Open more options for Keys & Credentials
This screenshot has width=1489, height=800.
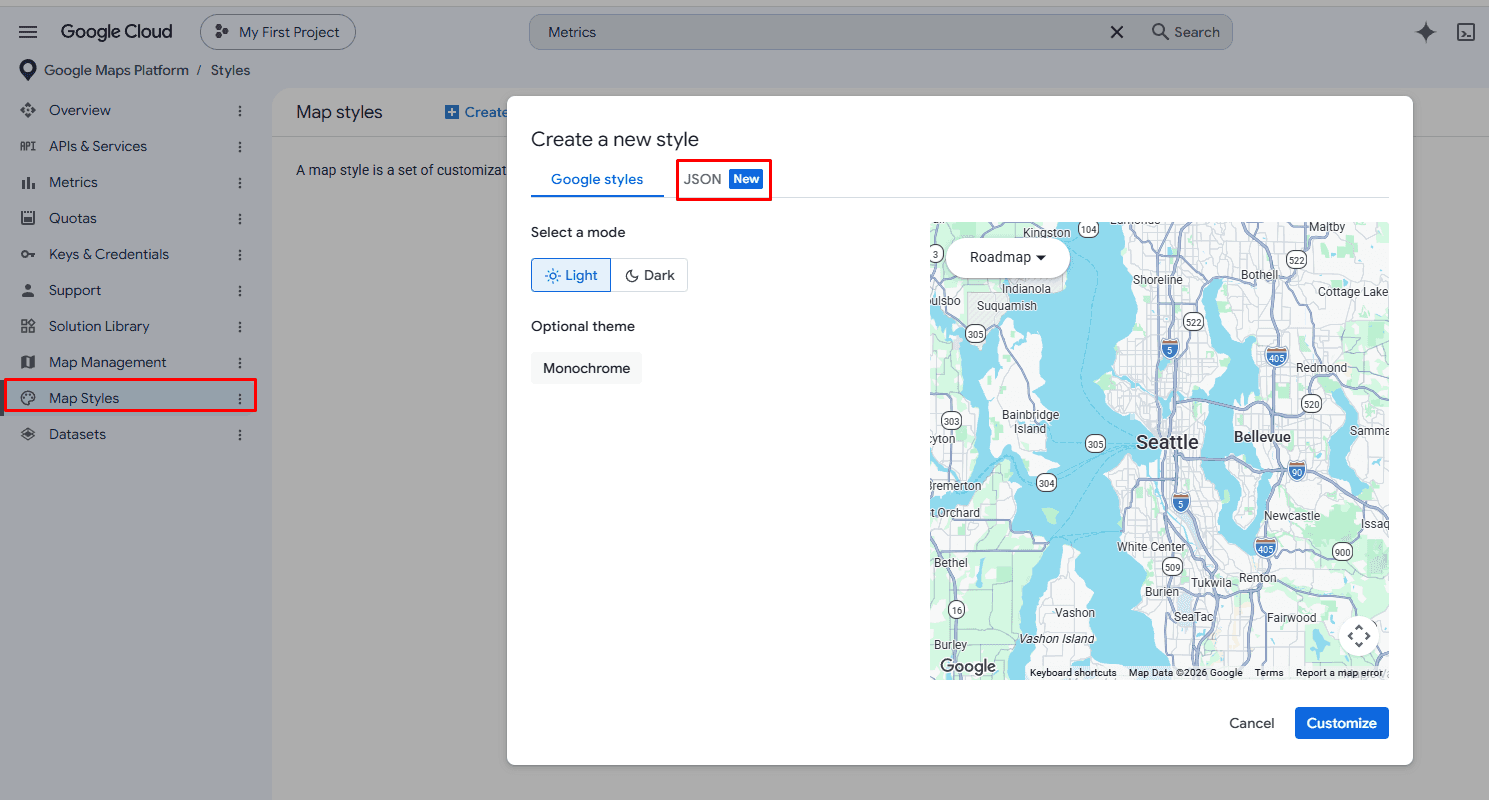tap(240, 254)
